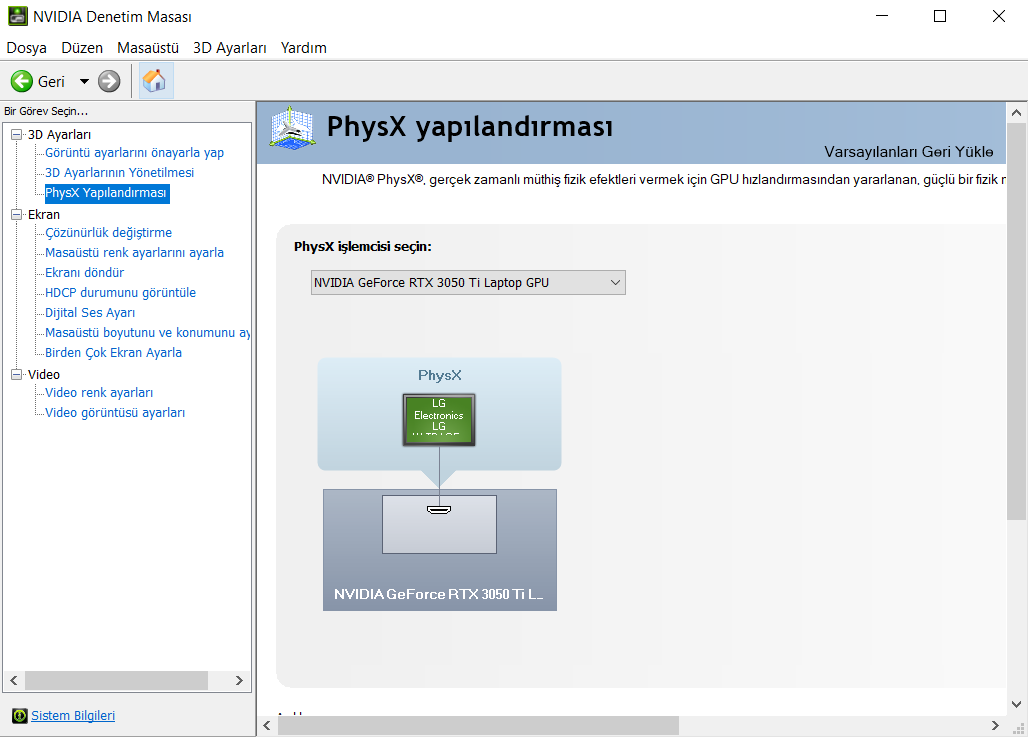1028x737 pixels.
Task: Click PhysX yapılandırması page title
Action: coord(469,127)
